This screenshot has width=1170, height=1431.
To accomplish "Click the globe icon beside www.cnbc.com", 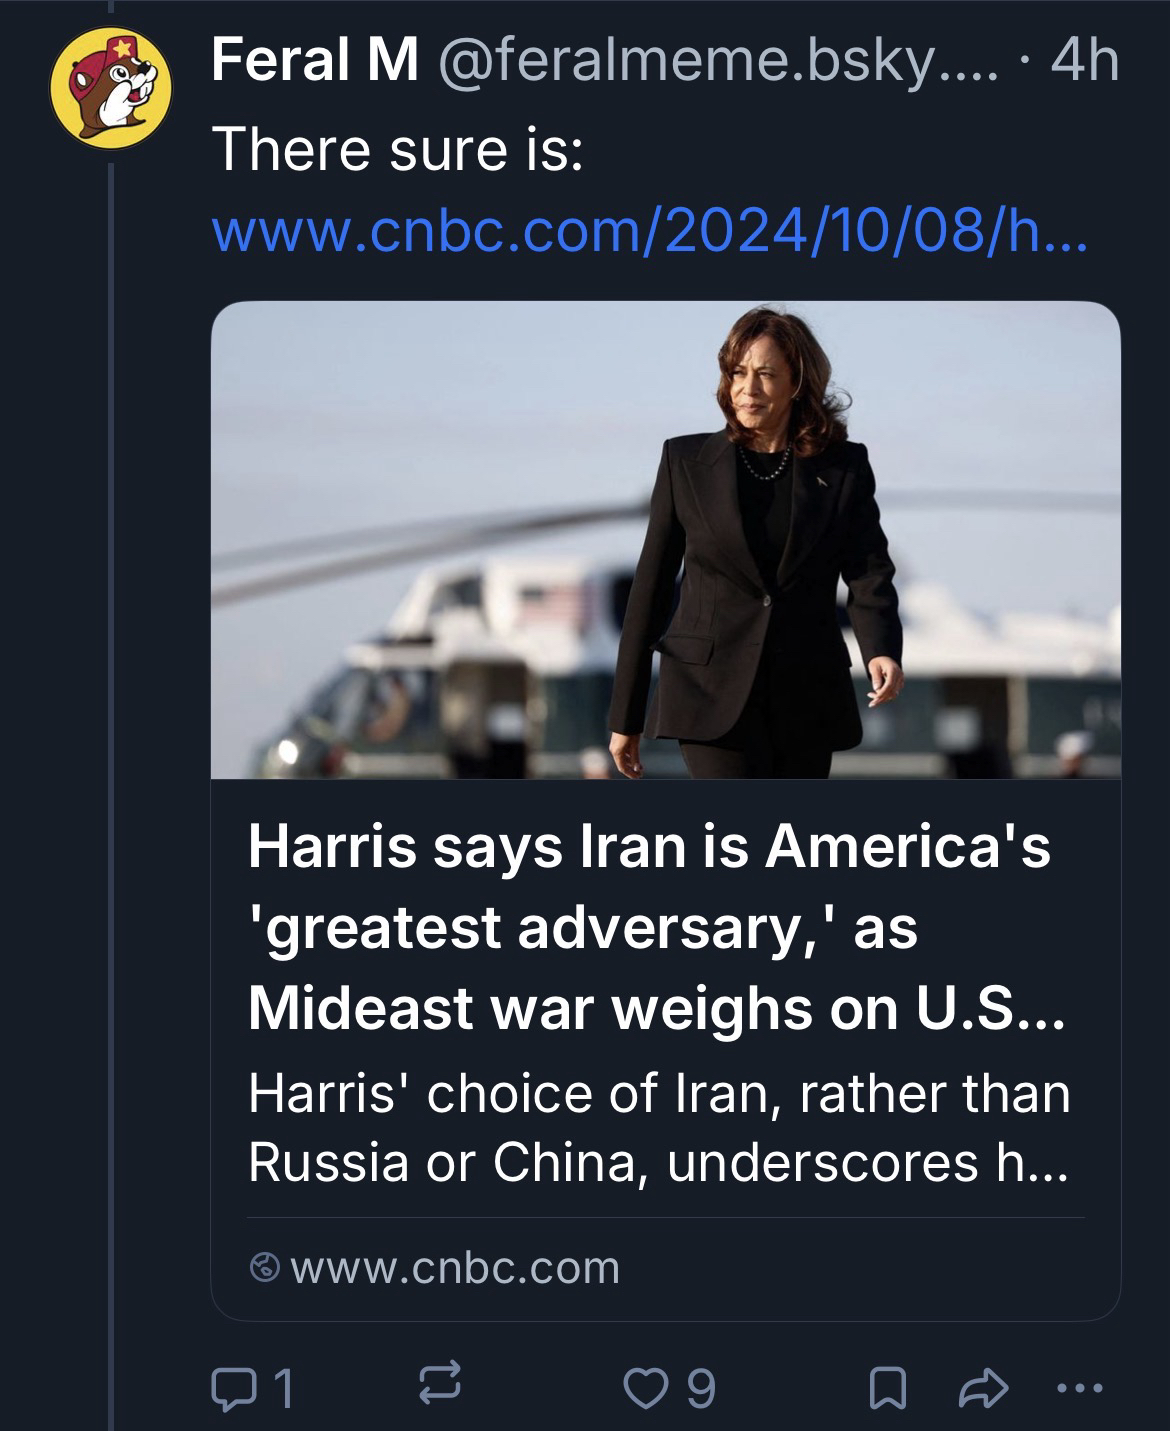I will [265, 1268].
